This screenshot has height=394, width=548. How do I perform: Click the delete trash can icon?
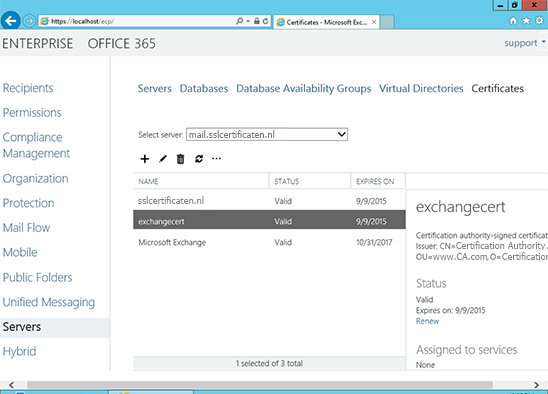pyautogui.click(x=180, y=159)
